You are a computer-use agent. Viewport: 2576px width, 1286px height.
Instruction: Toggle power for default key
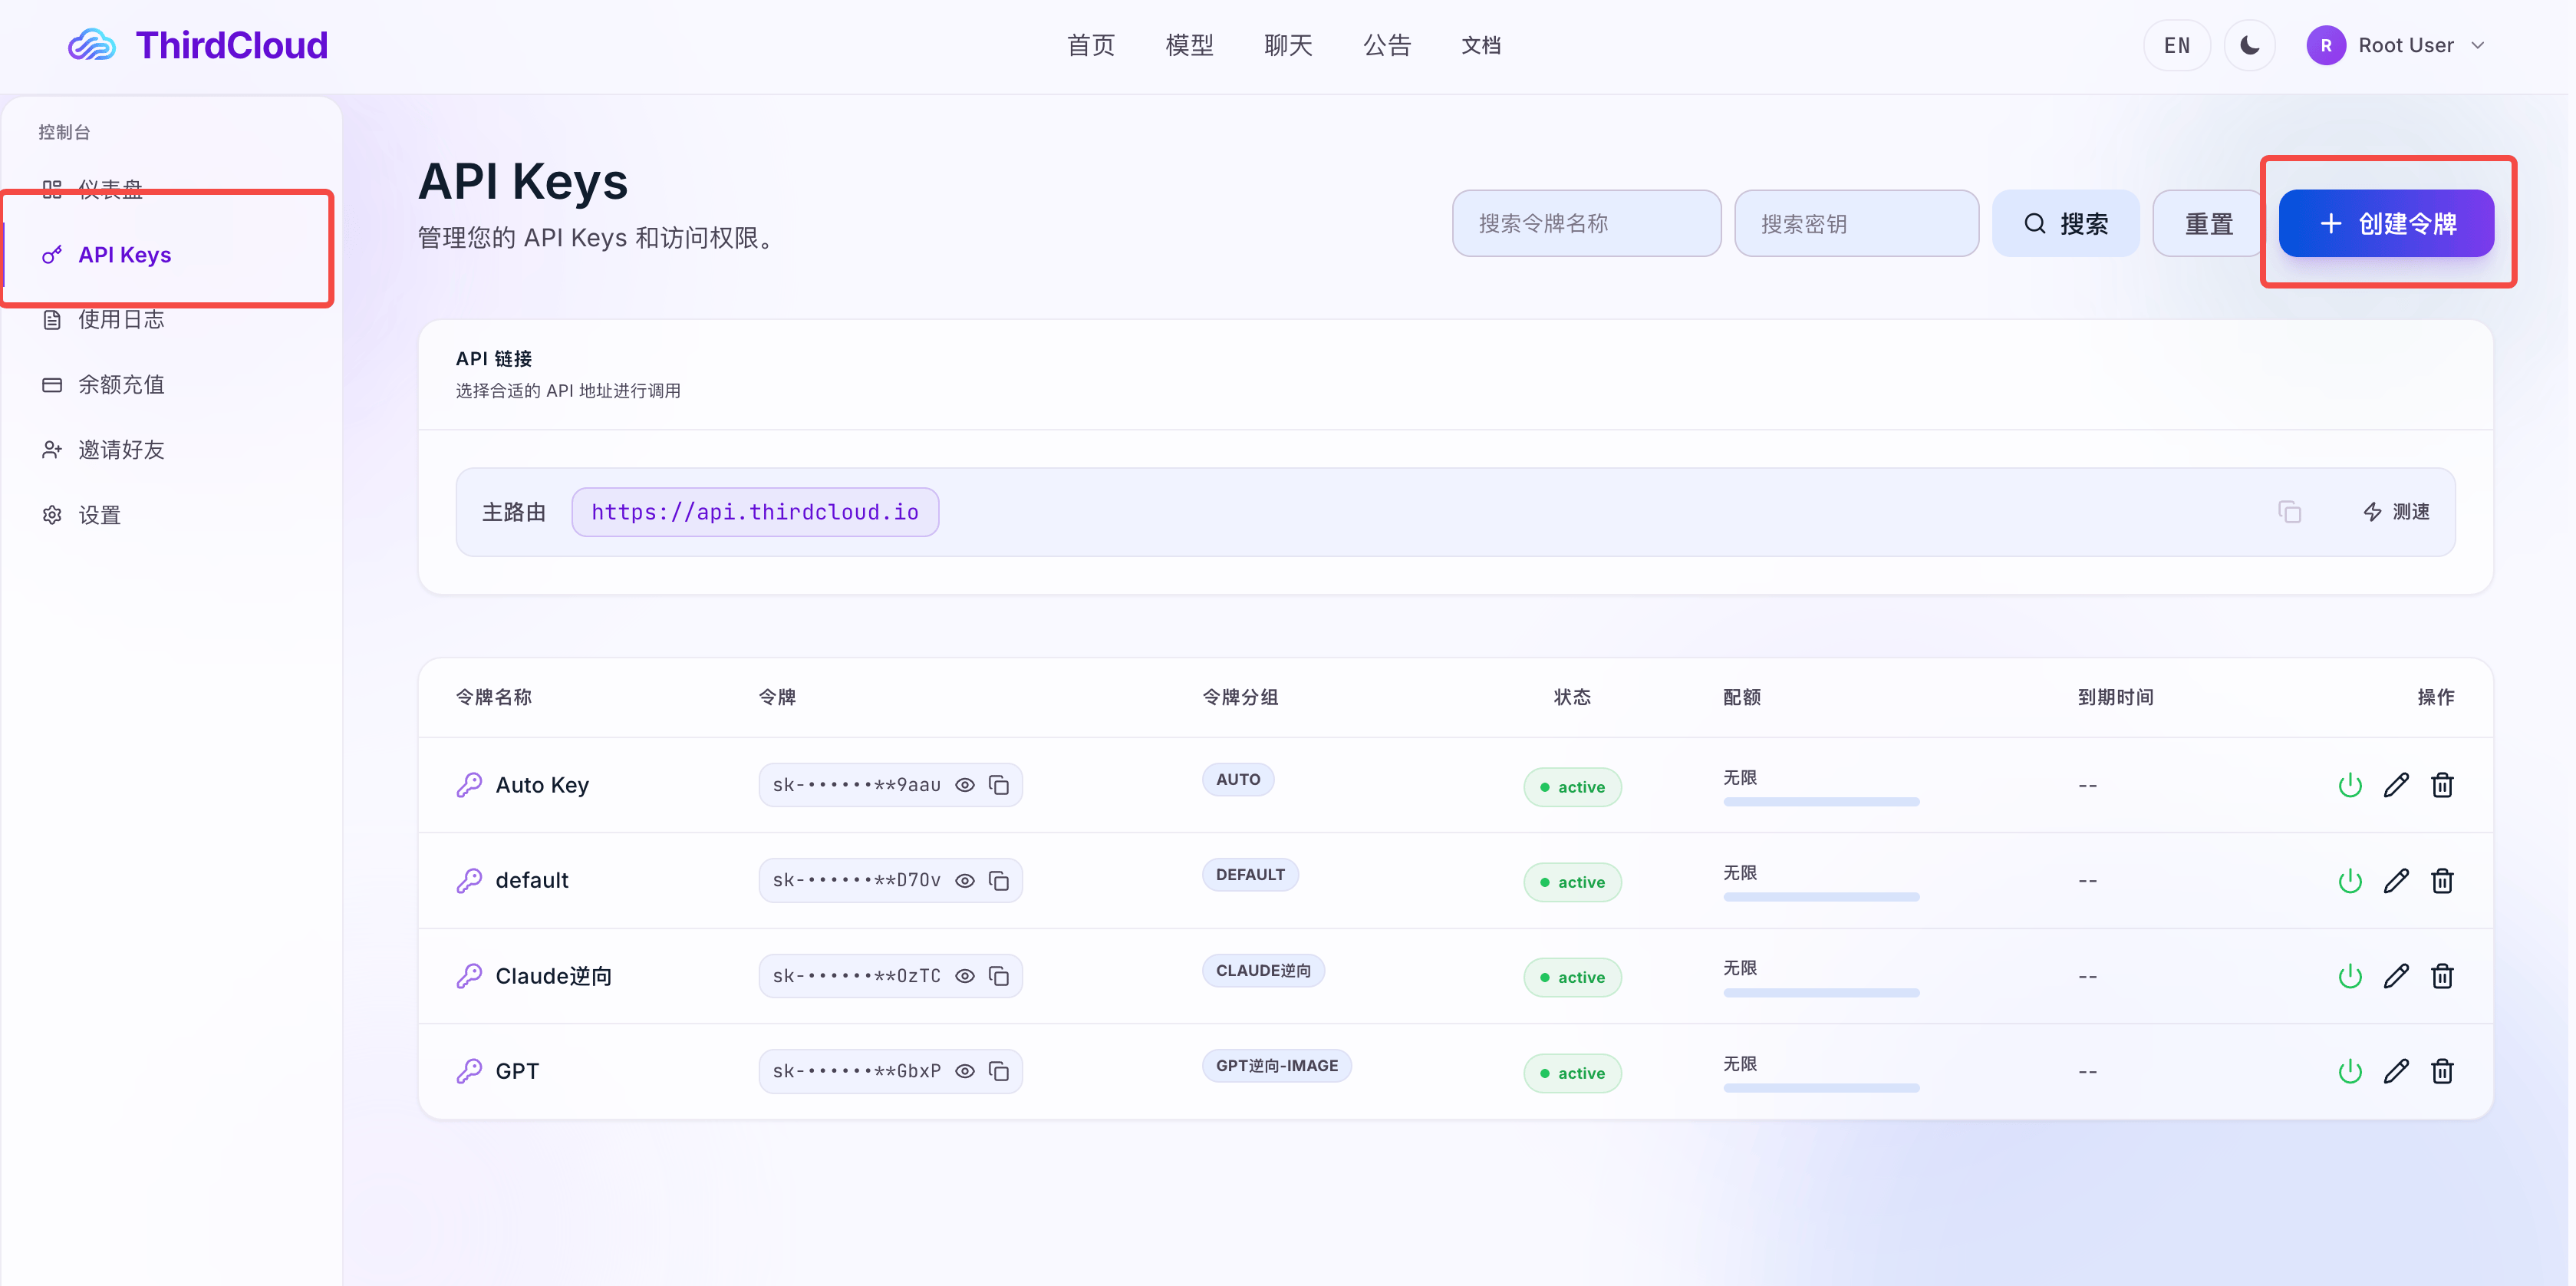point(2349,881)
